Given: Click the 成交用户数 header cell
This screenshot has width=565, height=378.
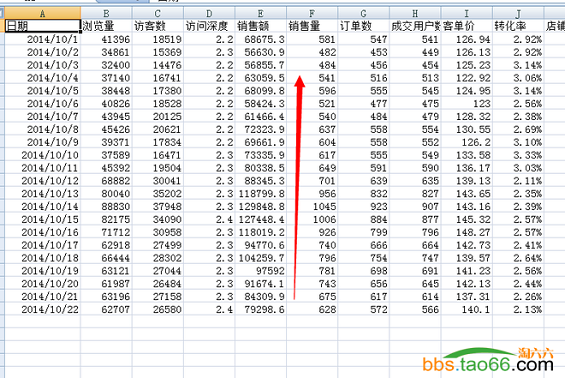Looking at the screenshot, I should (415, 26).
